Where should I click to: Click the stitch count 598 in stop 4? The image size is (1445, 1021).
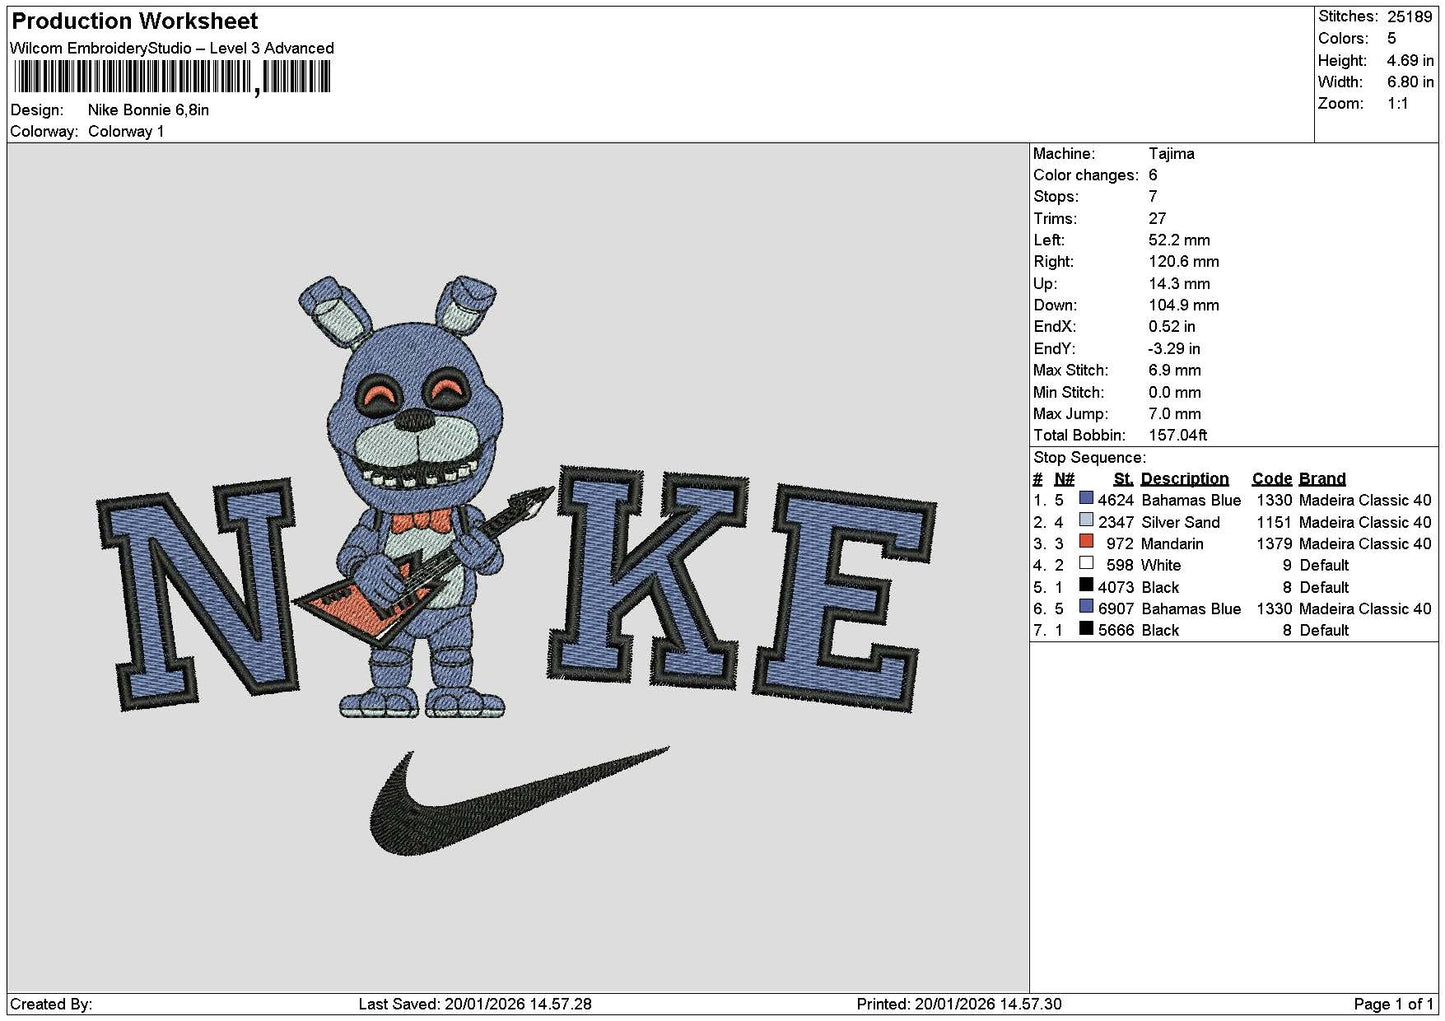coord(1120,565)
